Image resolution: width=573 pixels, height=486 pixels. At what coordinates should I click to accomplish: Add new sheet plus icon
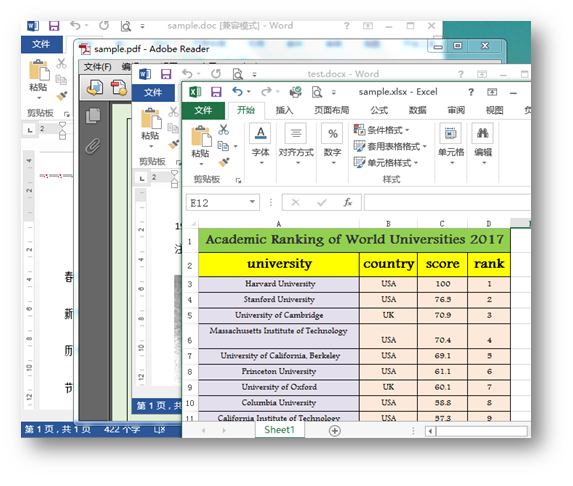pos(335,431)
